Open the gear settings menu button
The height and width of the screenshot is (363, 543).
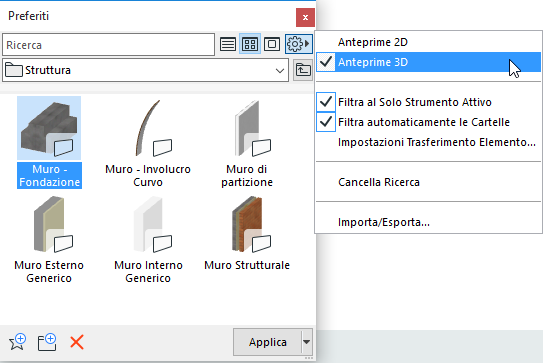tap(299, 44)
